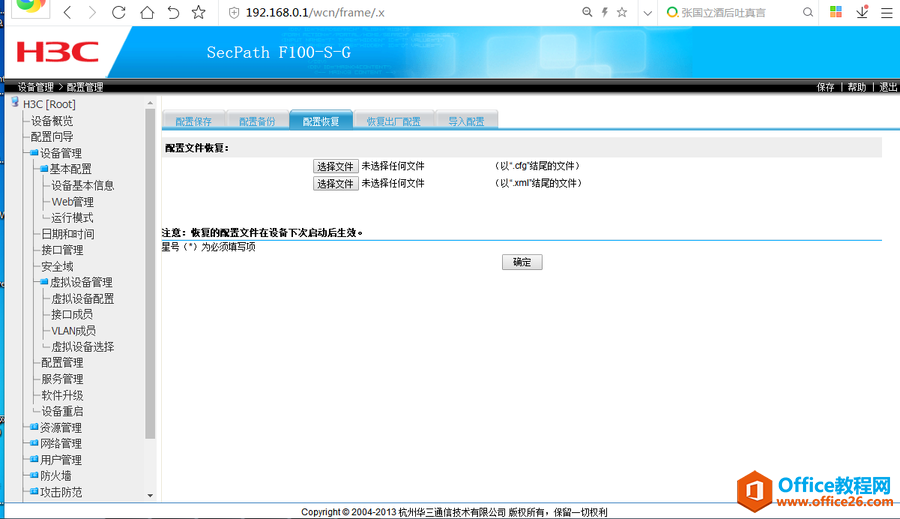Open 服务管理 tree item
This screenshot has width=900, height=519.
coord(62,379)
